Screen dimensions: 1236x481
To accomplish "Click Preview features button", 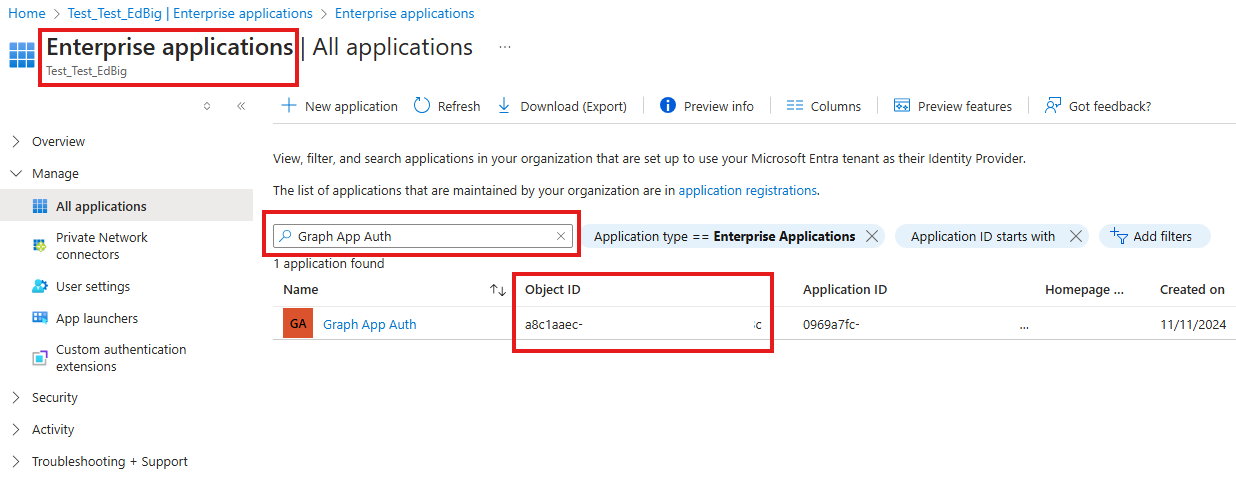I will click(x=953, y=105).
